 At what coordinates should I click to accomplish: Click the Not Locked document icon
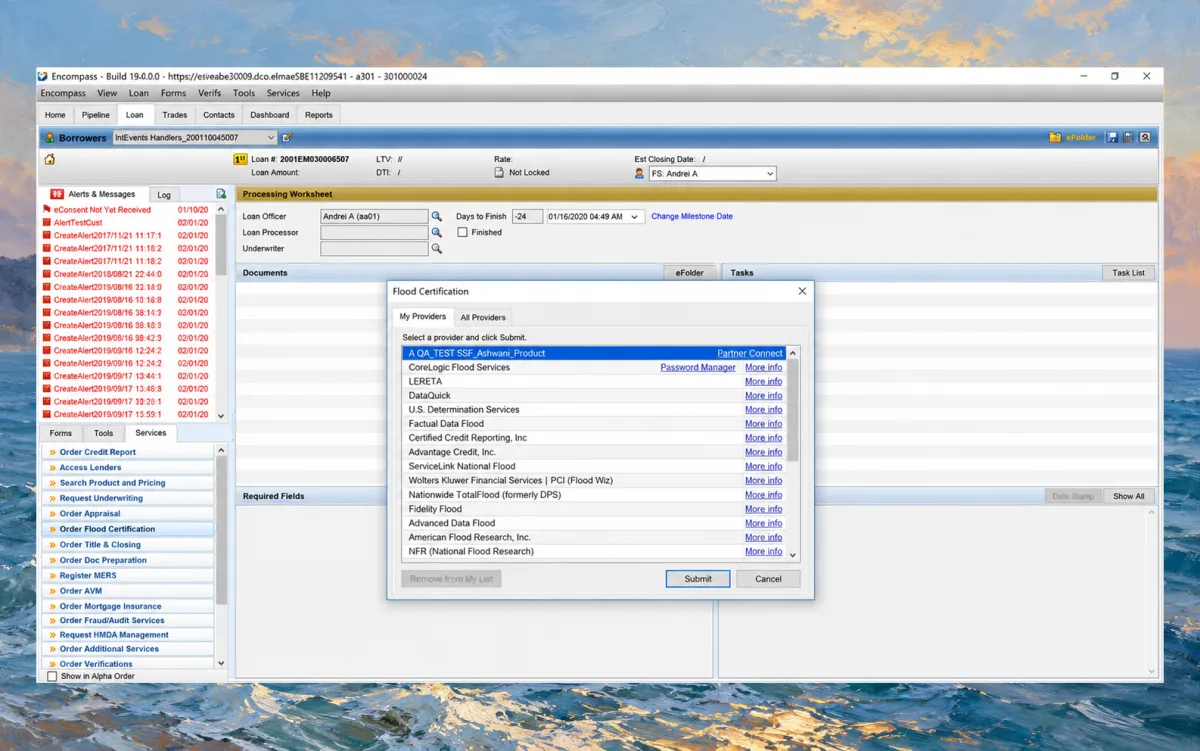(x=500, y=173)
